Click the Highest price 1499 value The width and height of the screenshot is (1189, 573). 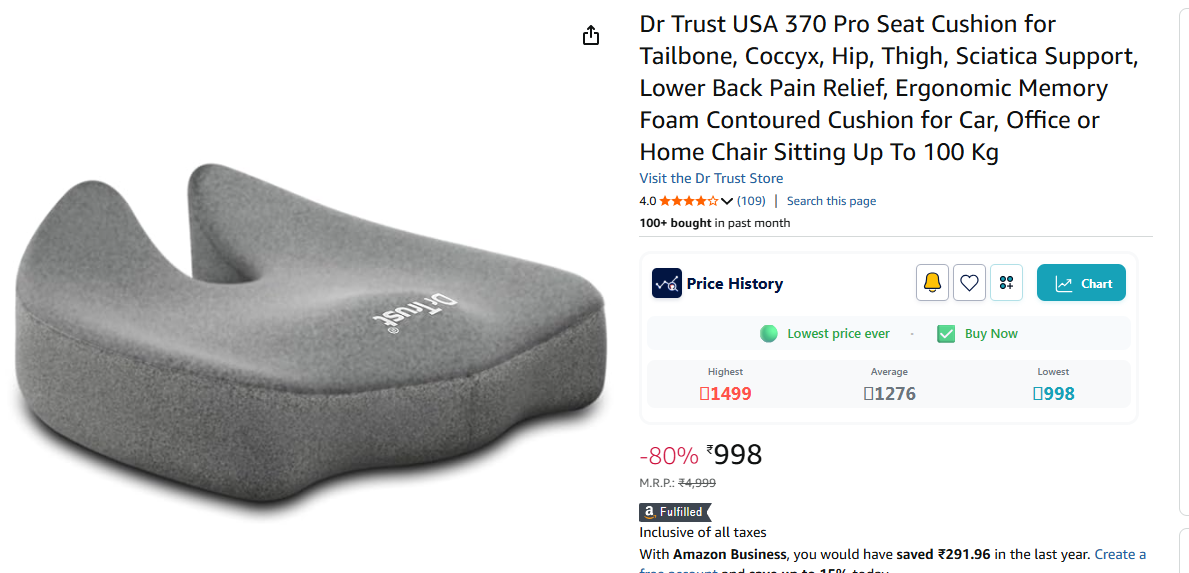coord(726,394)
